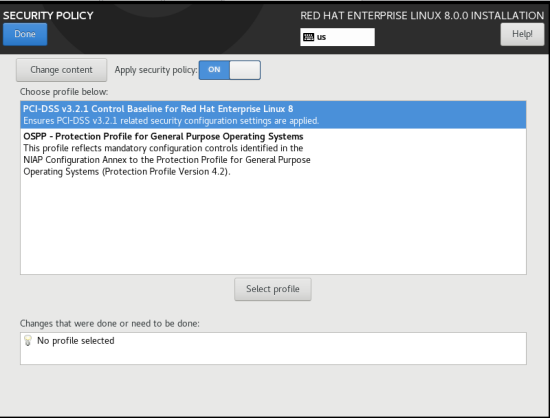This screenshot has height=418, width=550.
Task: Click the keyboard layout icon
Action: coord(308,37)
